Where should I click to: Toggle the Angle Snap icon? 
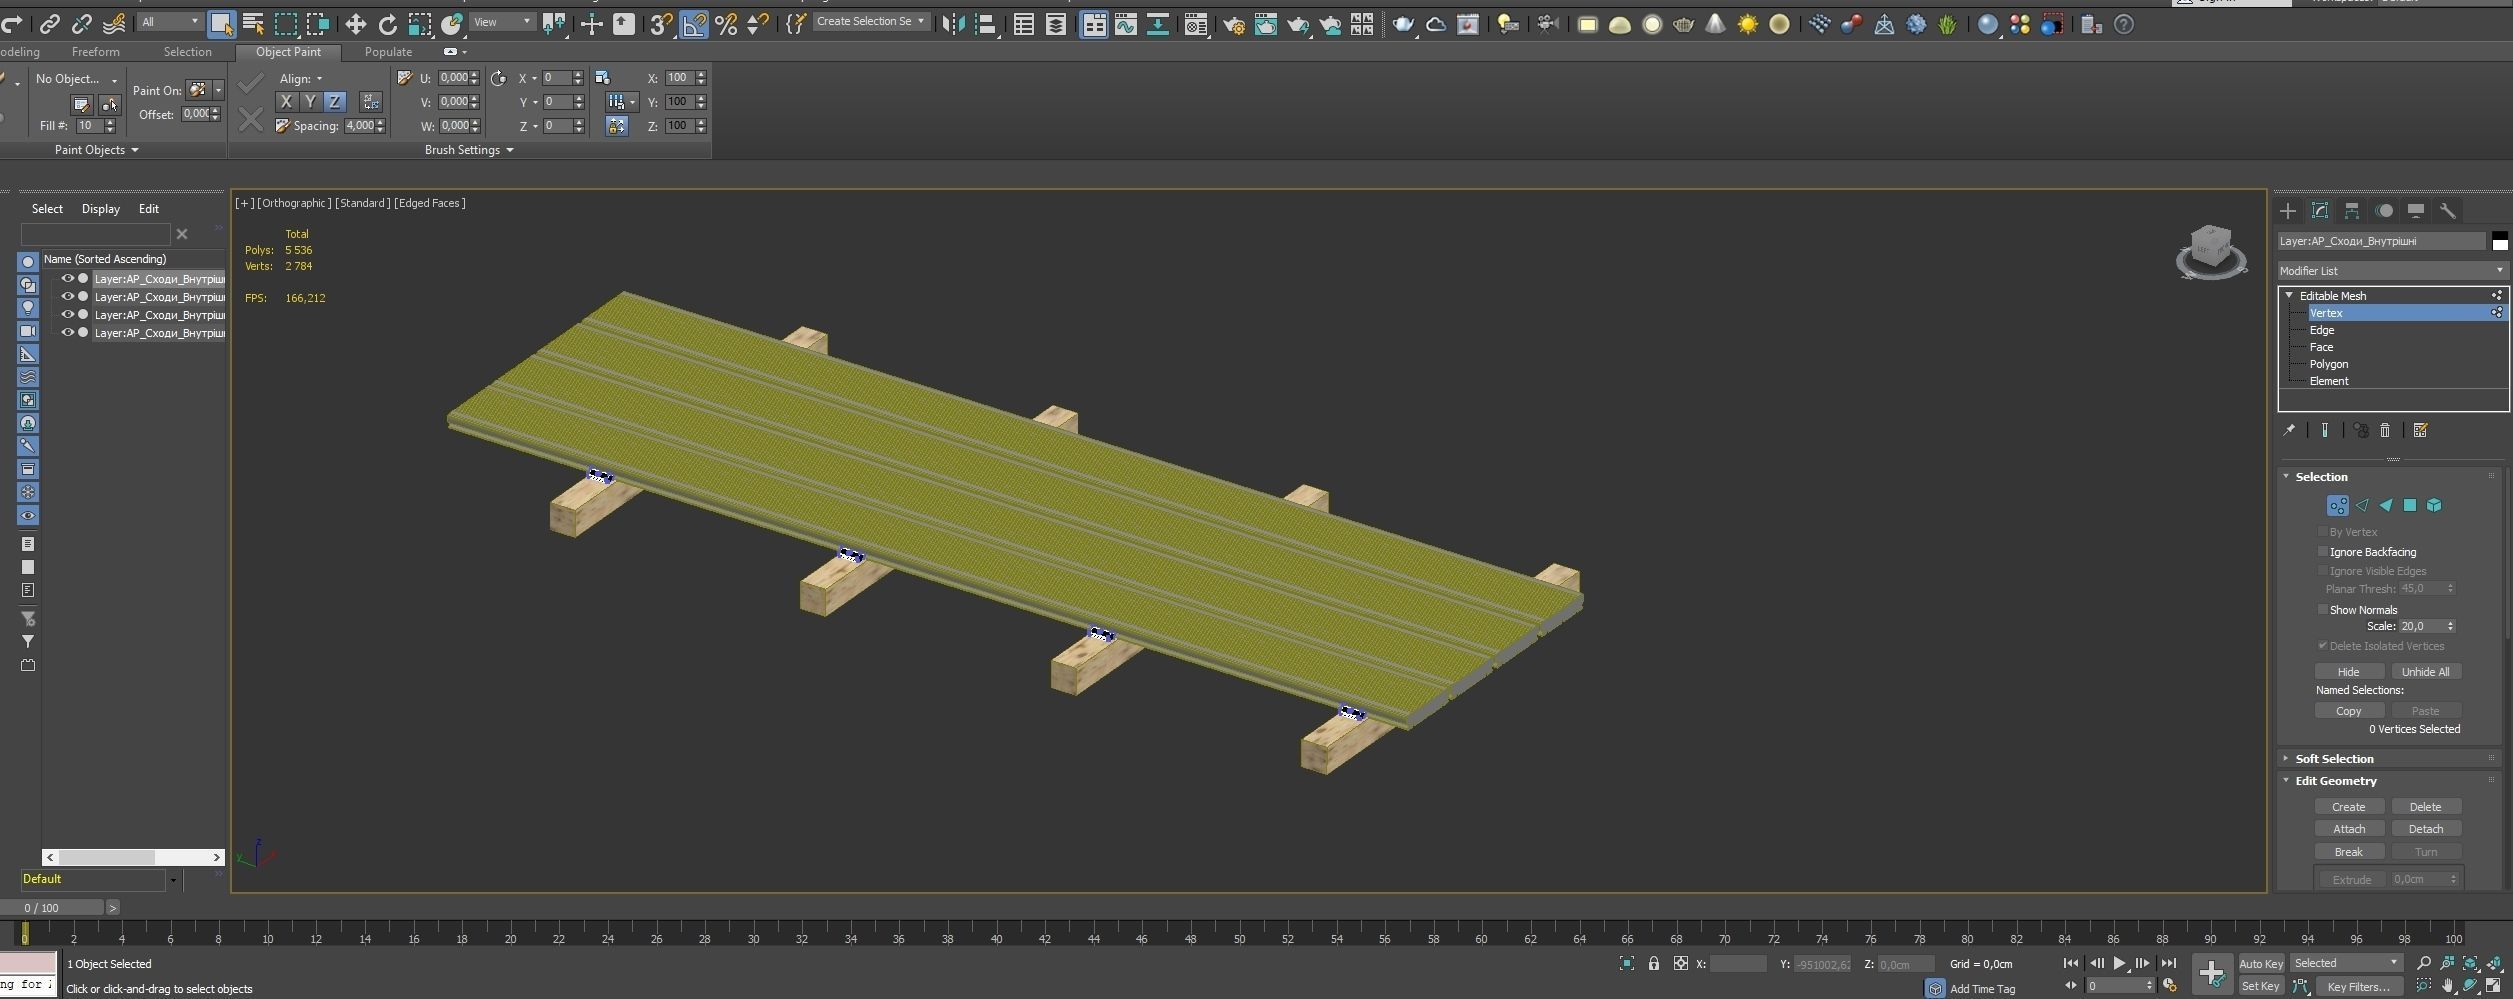pos(694,24)
